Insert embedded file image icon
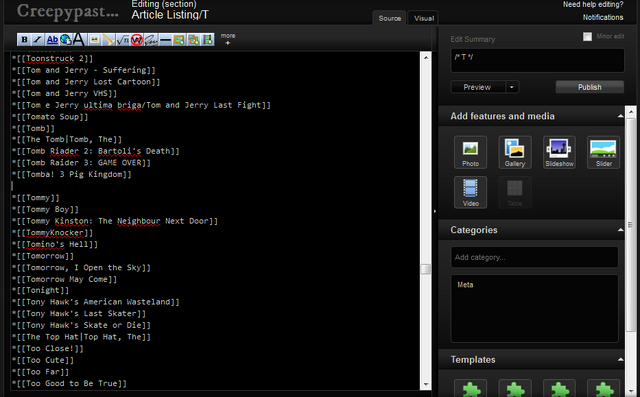Viewport: 640px width, 397px height. [94, 40]
